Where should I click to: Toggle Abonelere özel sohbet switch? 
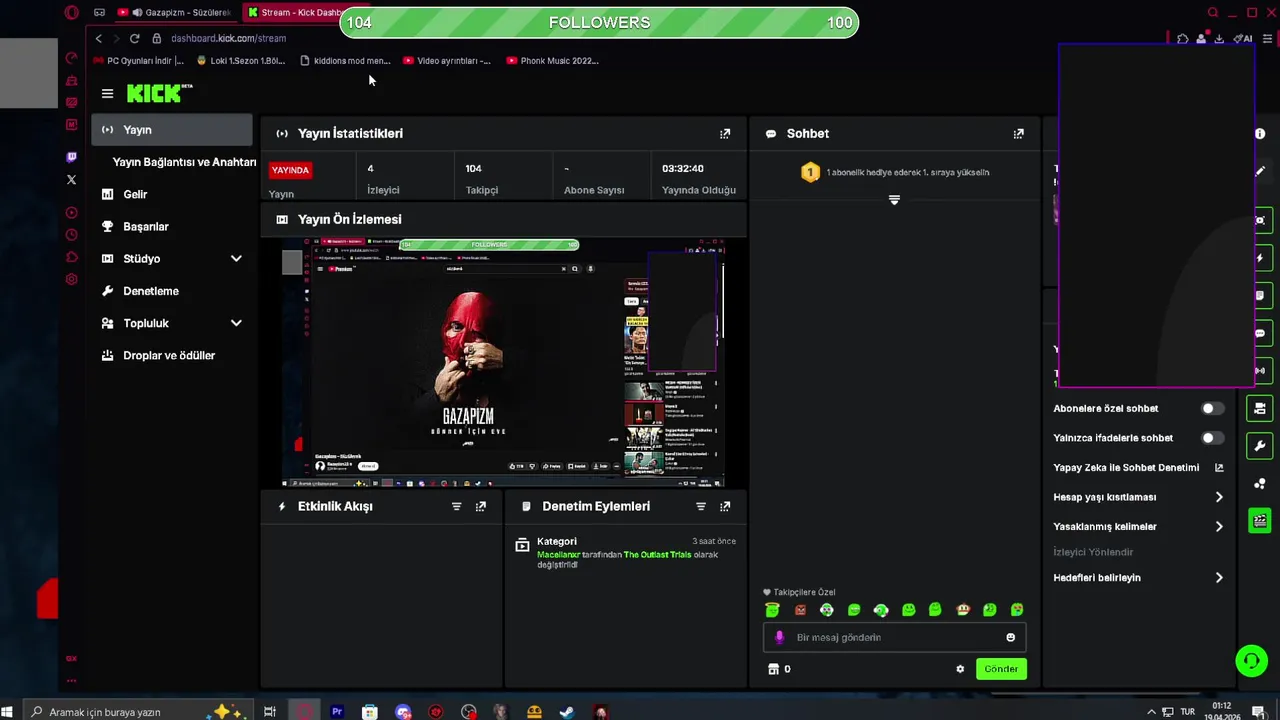pos(1211,408)
